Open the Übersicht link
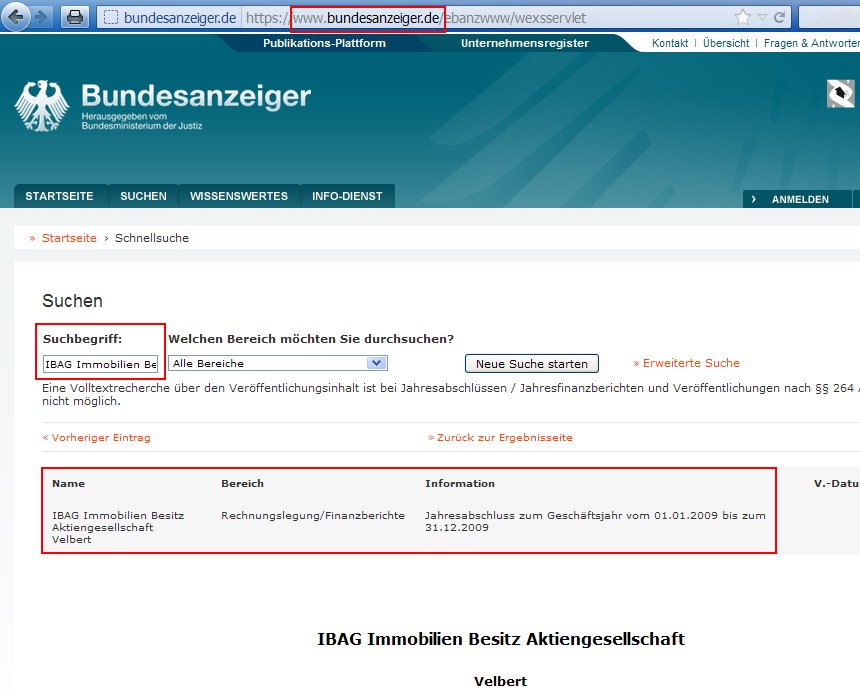The image size is (860, 695). pyautogui.click(x=726, y=43)
